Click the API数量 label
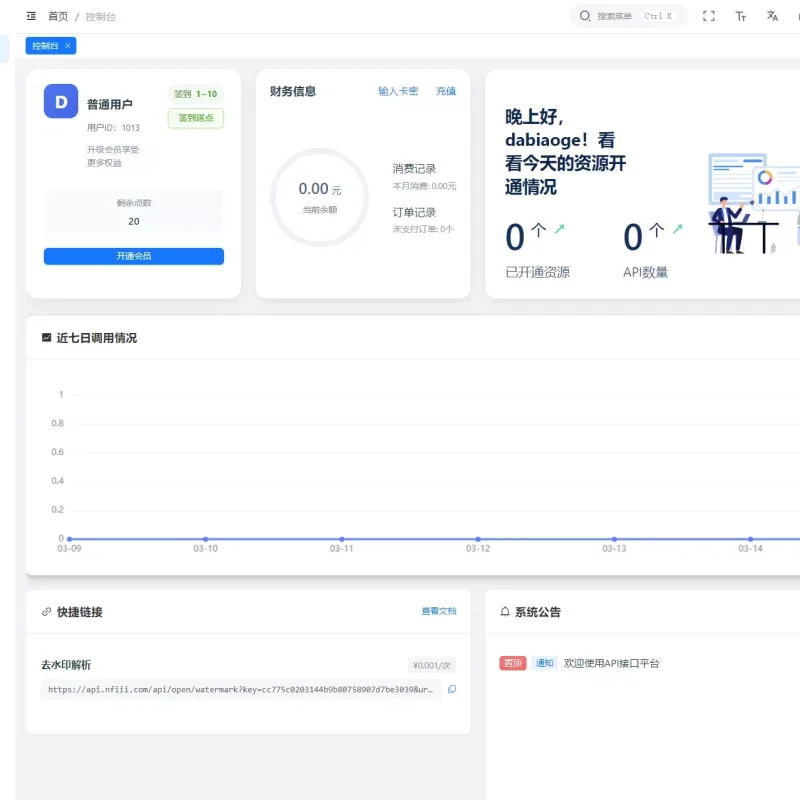 [x=645, y=272]
